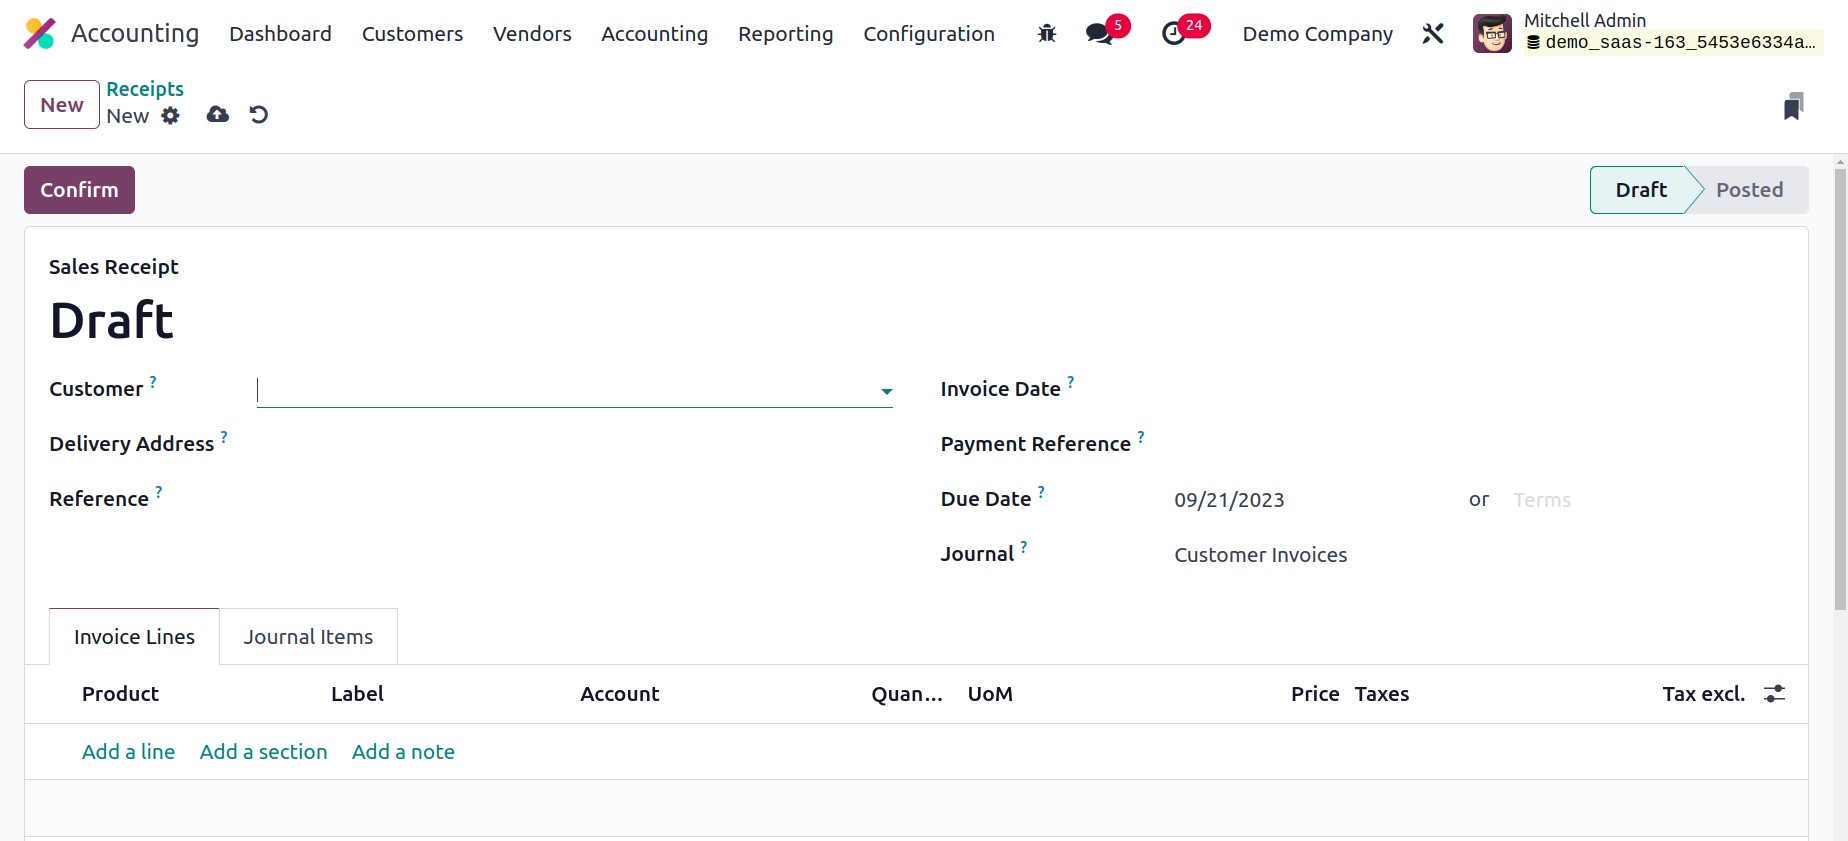
Task: Click the wrench and screwdriver tools icon
Action: point(1433,34)
